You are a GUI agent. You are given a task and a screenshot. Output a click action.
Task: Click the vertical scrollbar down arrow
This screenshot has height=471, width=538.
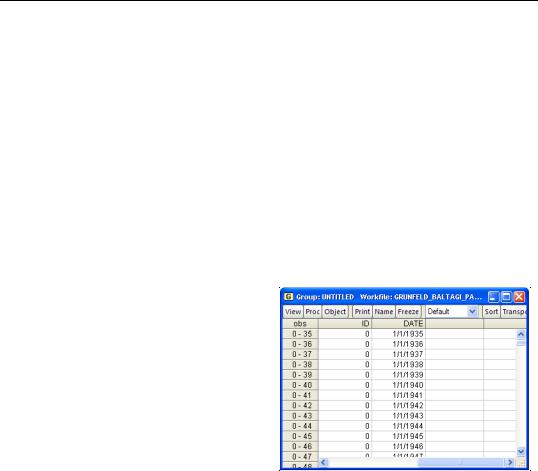(x=521, y=451)
